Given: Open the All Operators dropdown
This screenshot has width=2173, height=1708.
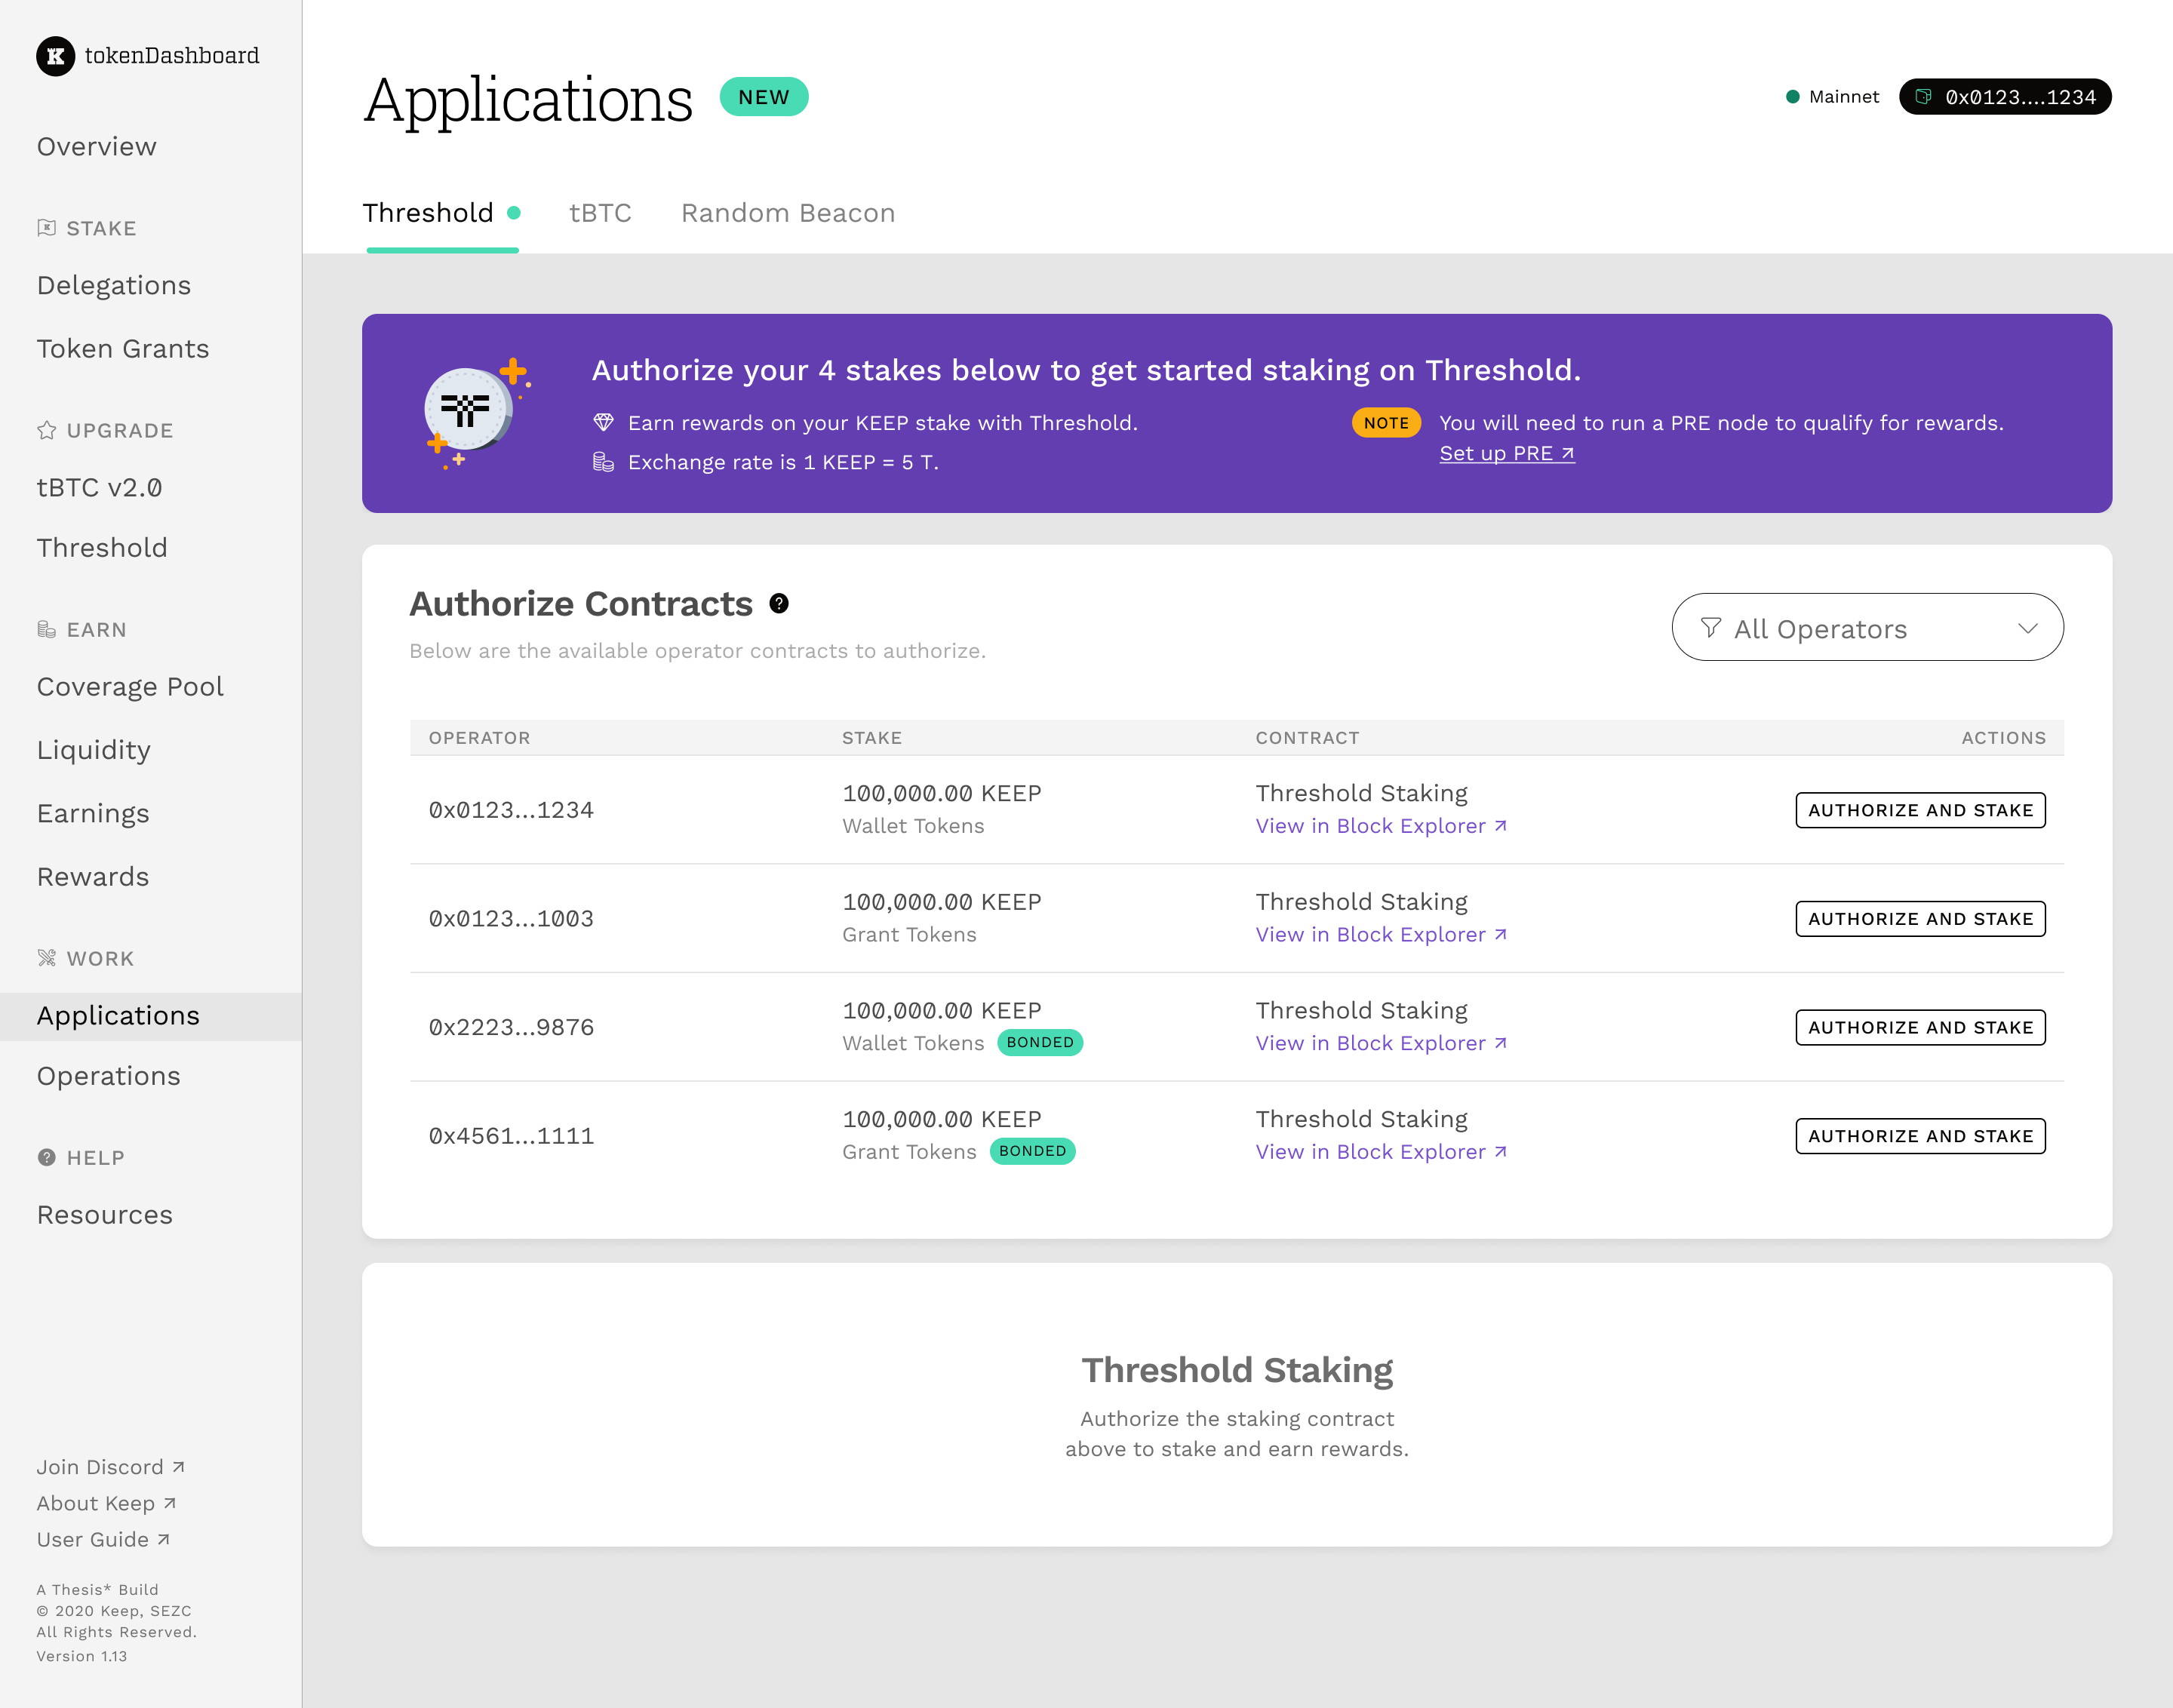Looking at the screenshot, I should click(x=1866, y=628).
